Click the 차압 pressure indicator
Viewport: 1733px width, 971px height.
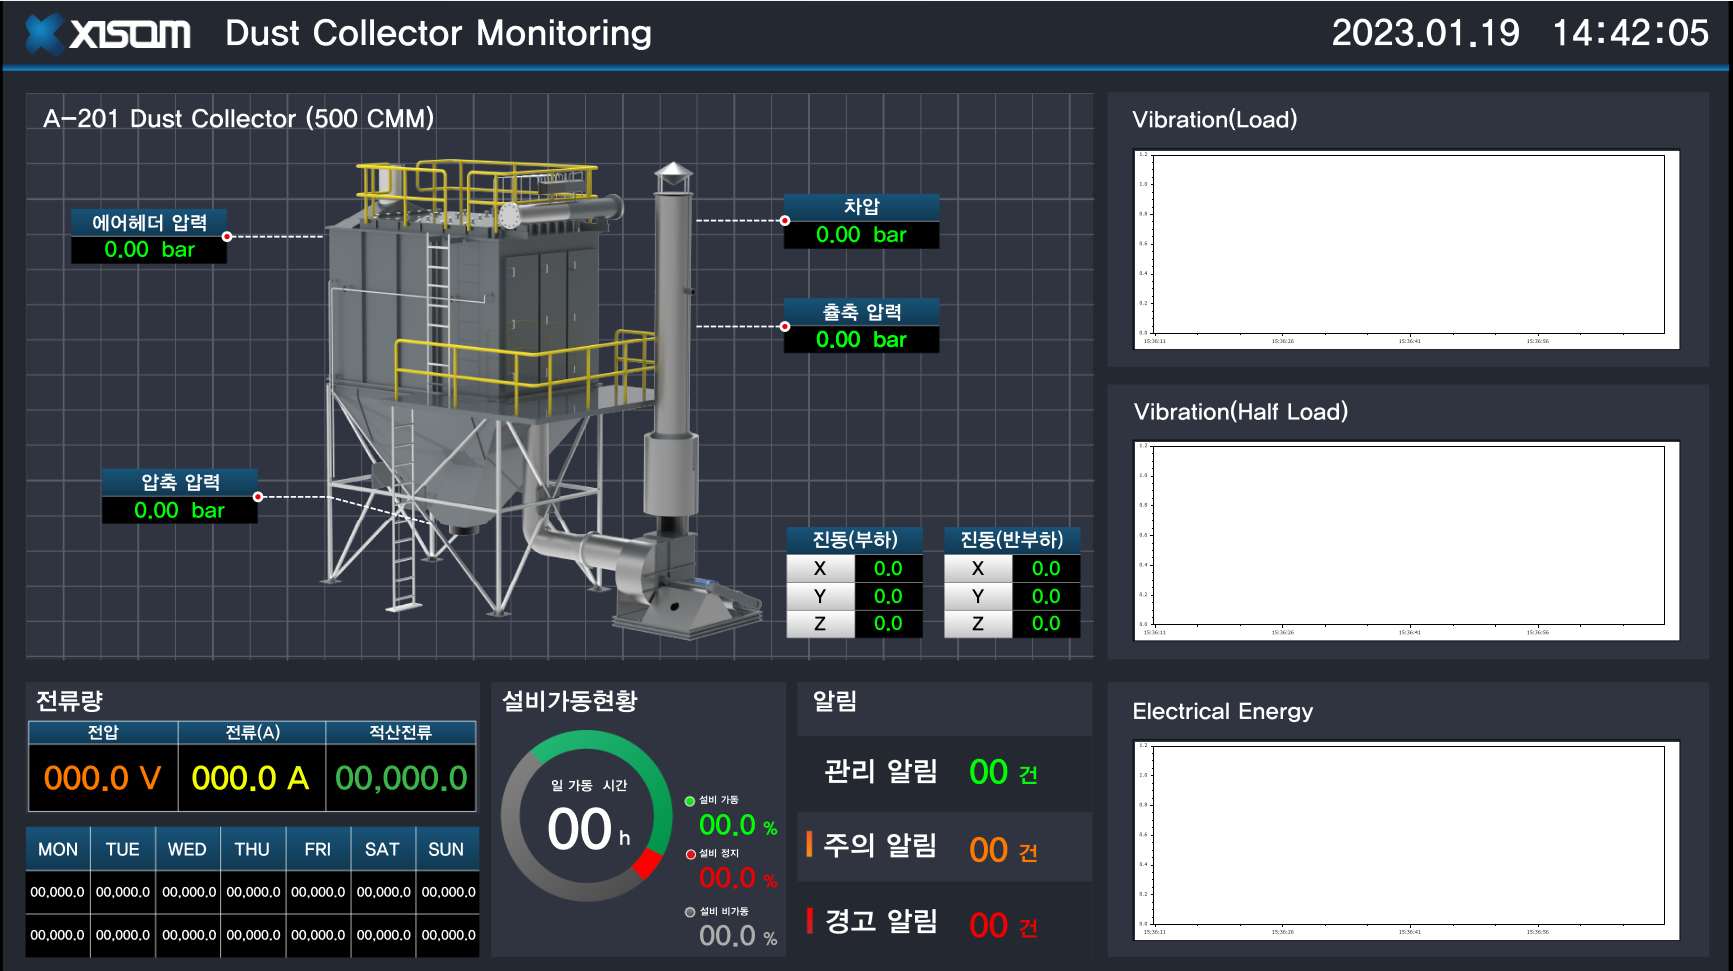[x=861, y=208]
